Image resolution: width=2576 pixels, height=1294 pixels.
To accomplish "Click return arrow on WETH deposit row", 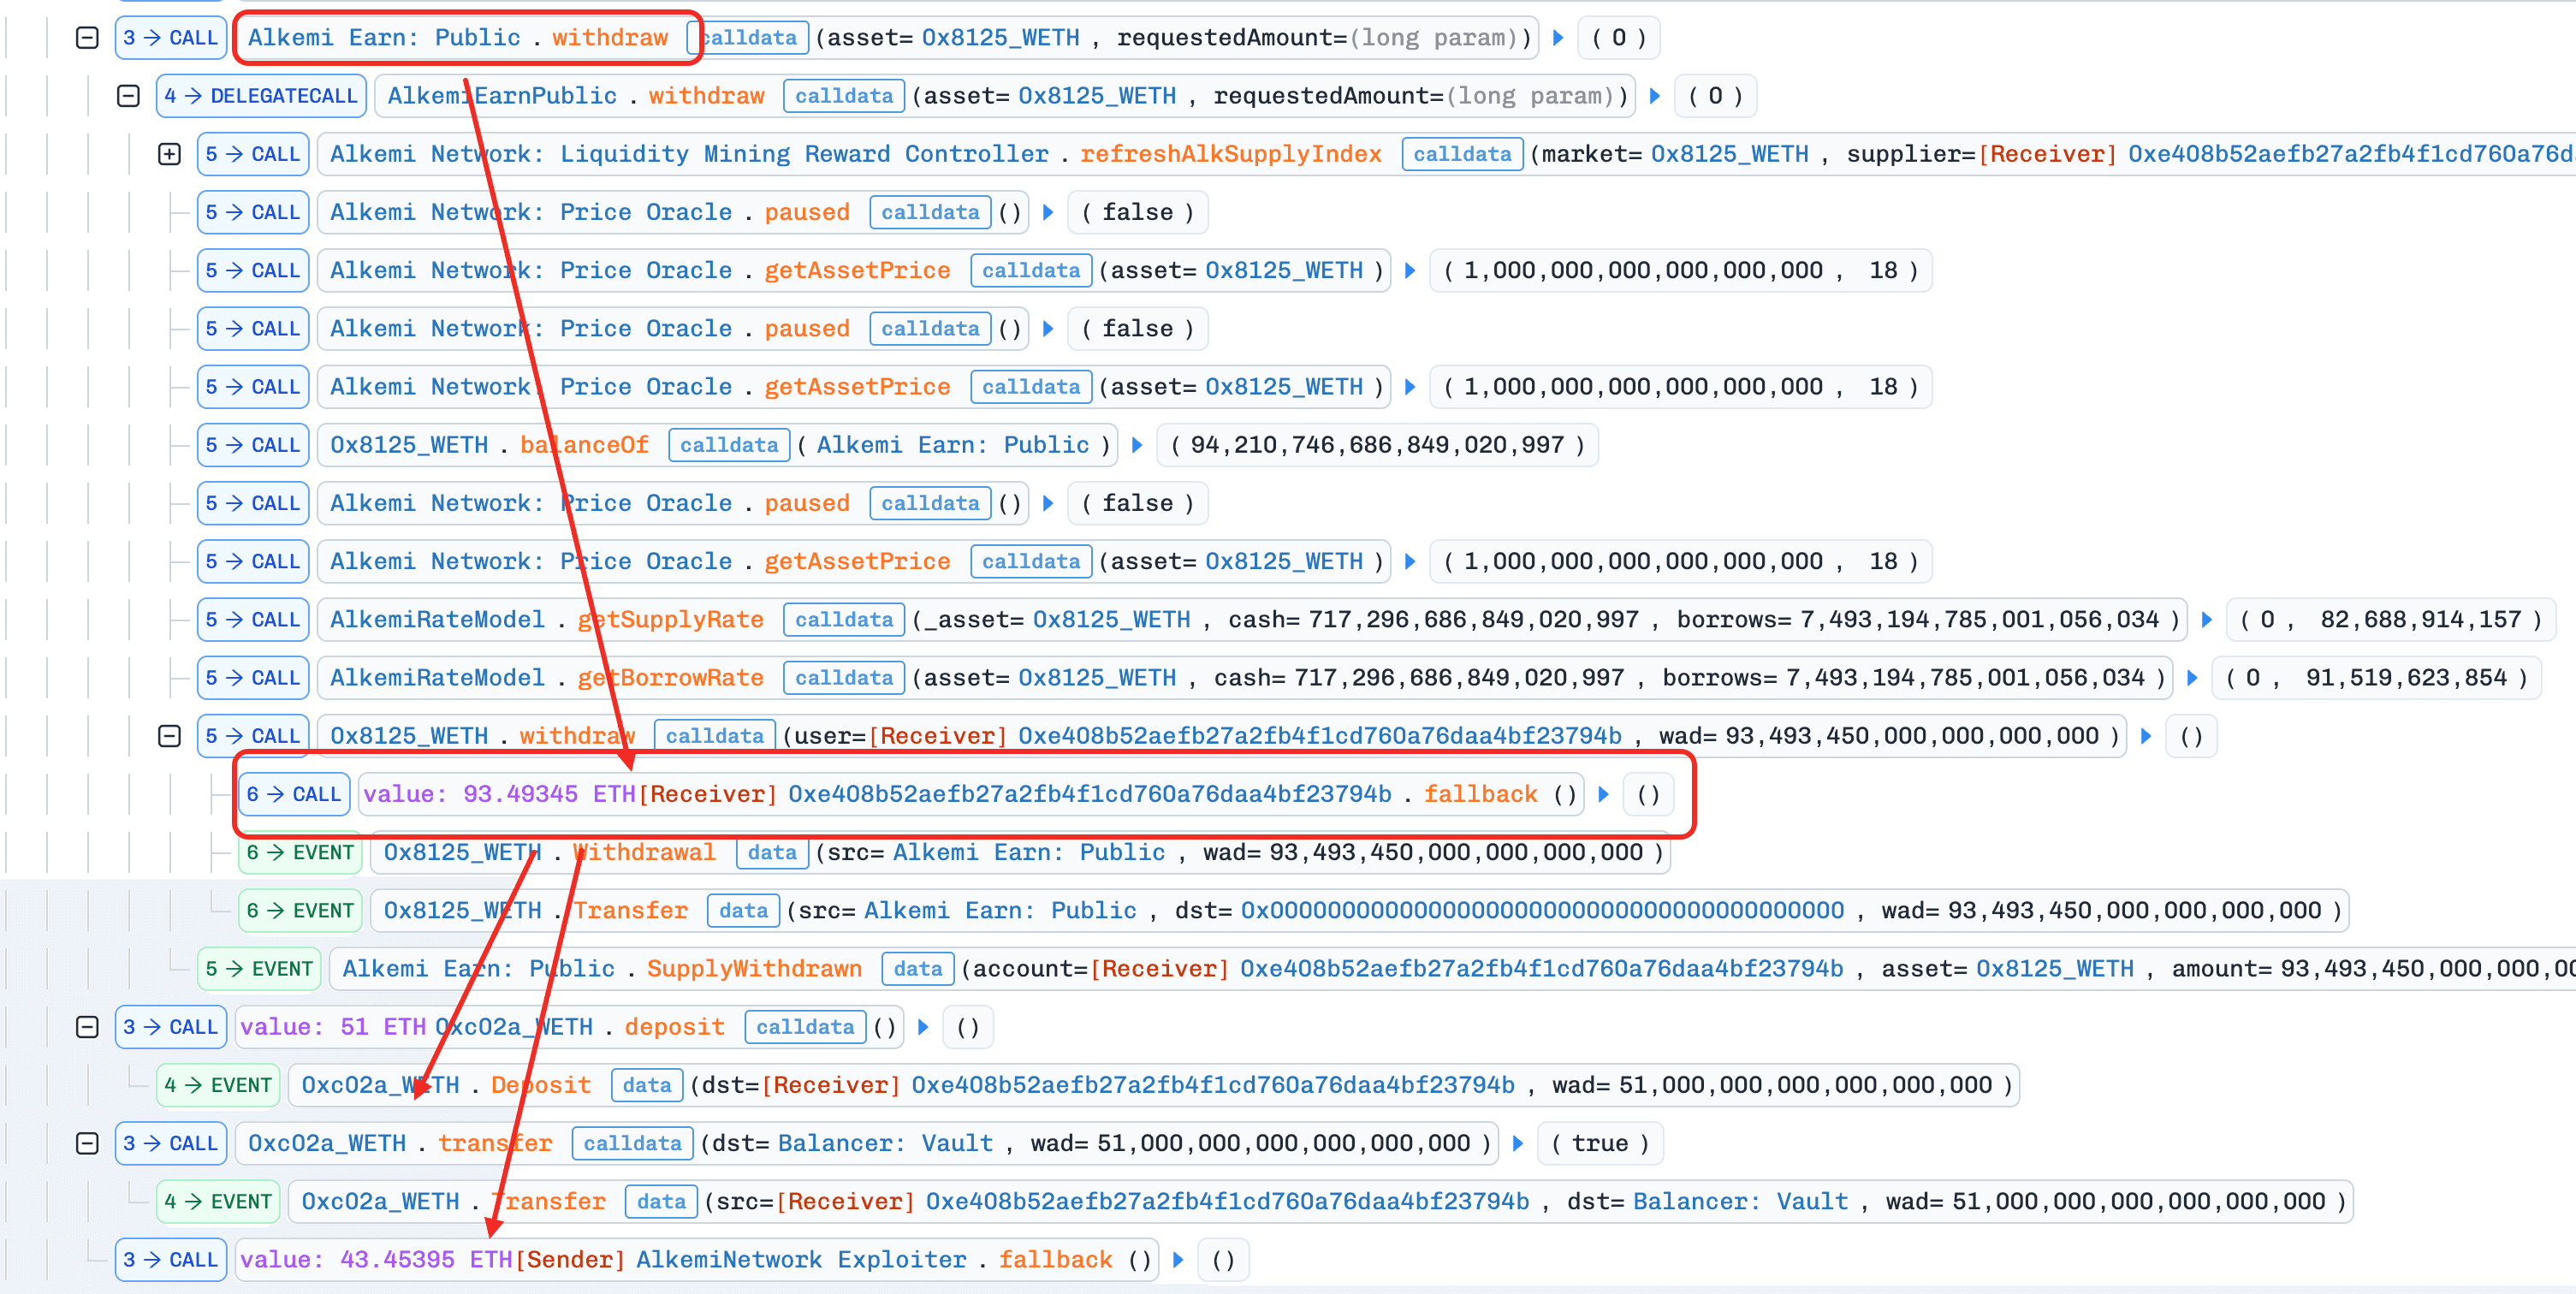I will [x=923, y=1027].
